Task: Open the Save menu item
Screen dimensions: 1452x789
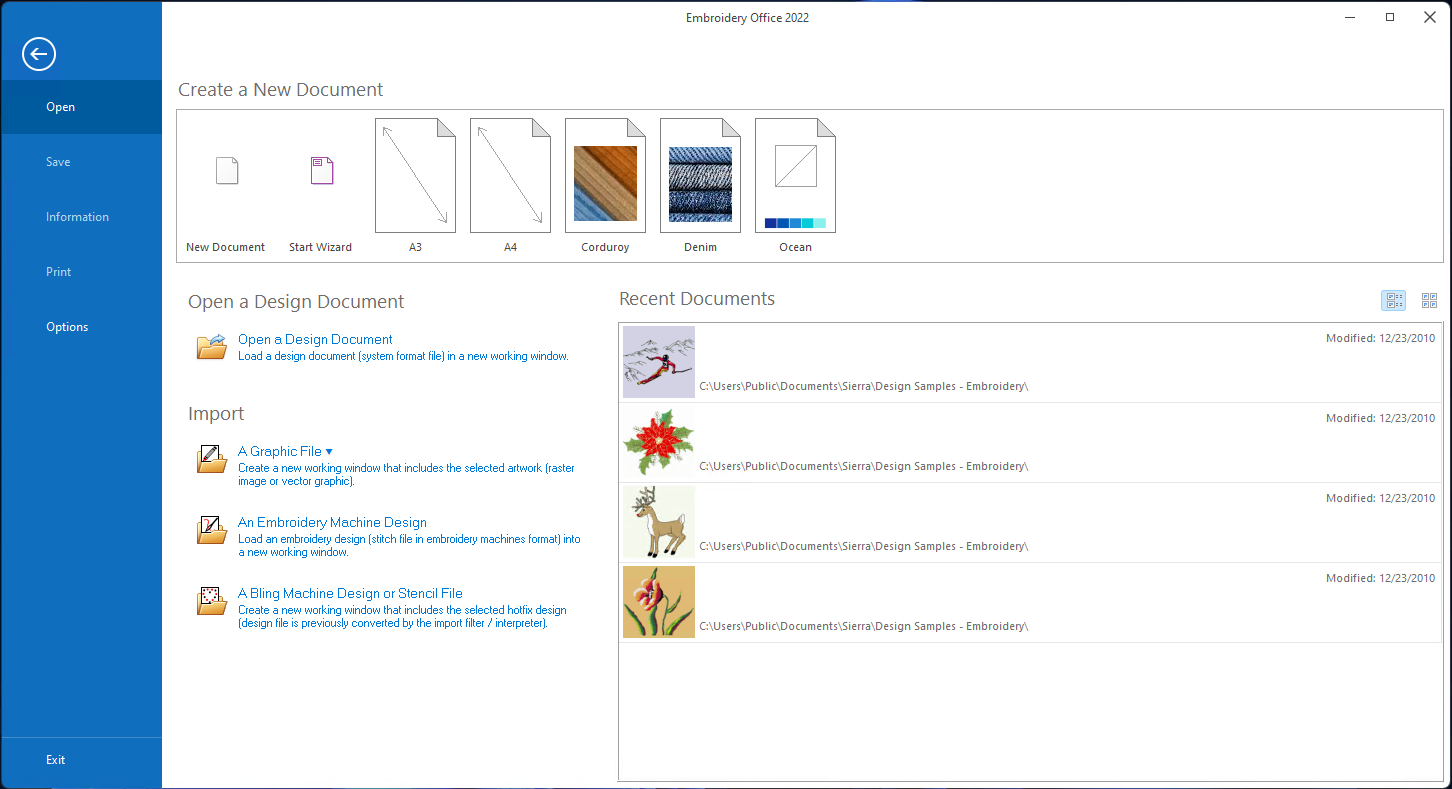Action: pos(58,162)
